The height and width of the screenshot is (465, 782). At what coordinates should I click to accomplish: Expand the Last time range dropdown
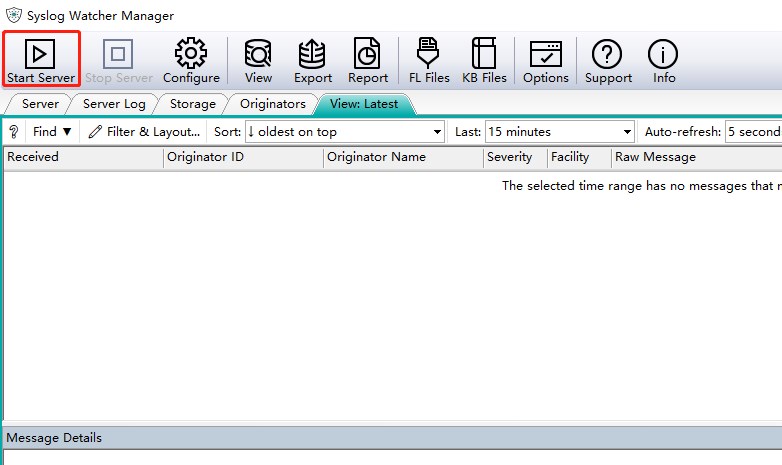pyautogui.click(x=560, y=132)
